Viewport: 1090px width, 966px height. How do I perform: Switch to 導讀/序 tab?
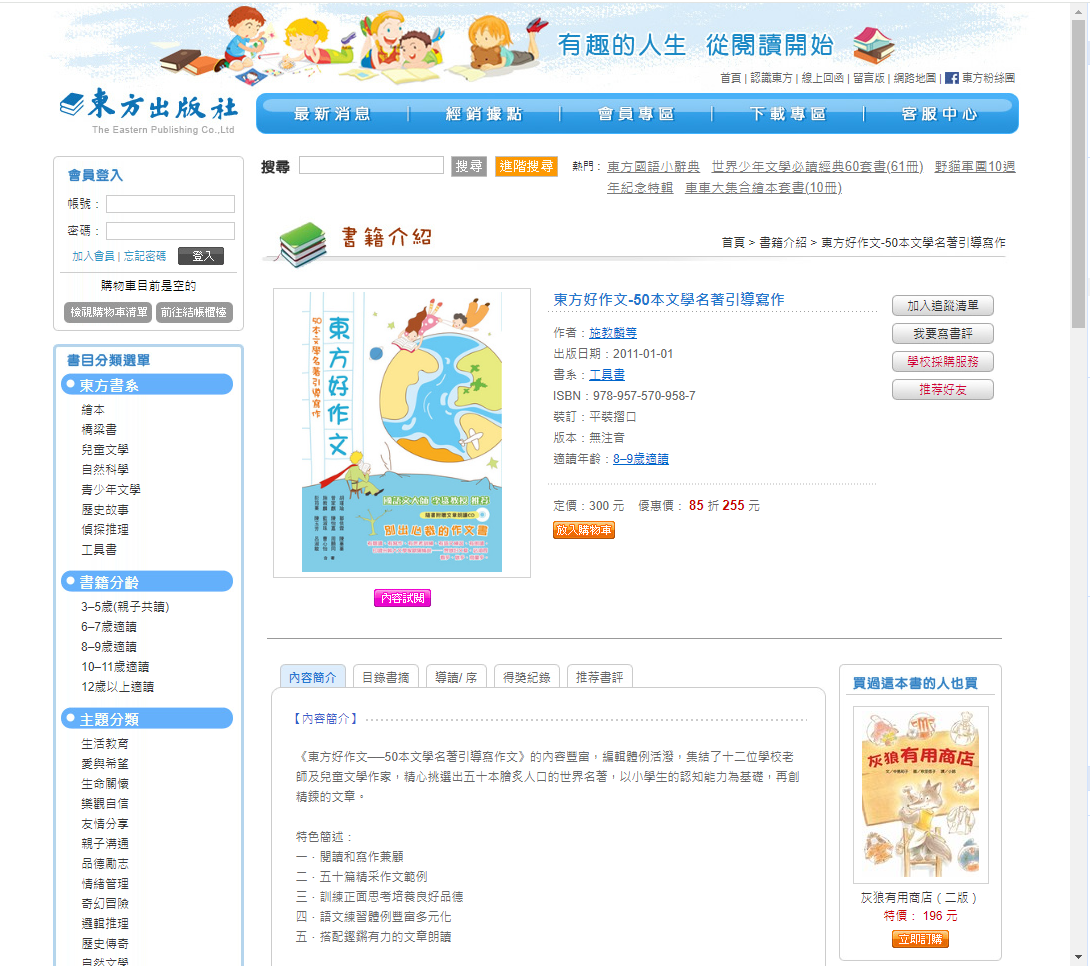(x=456, y=677)
